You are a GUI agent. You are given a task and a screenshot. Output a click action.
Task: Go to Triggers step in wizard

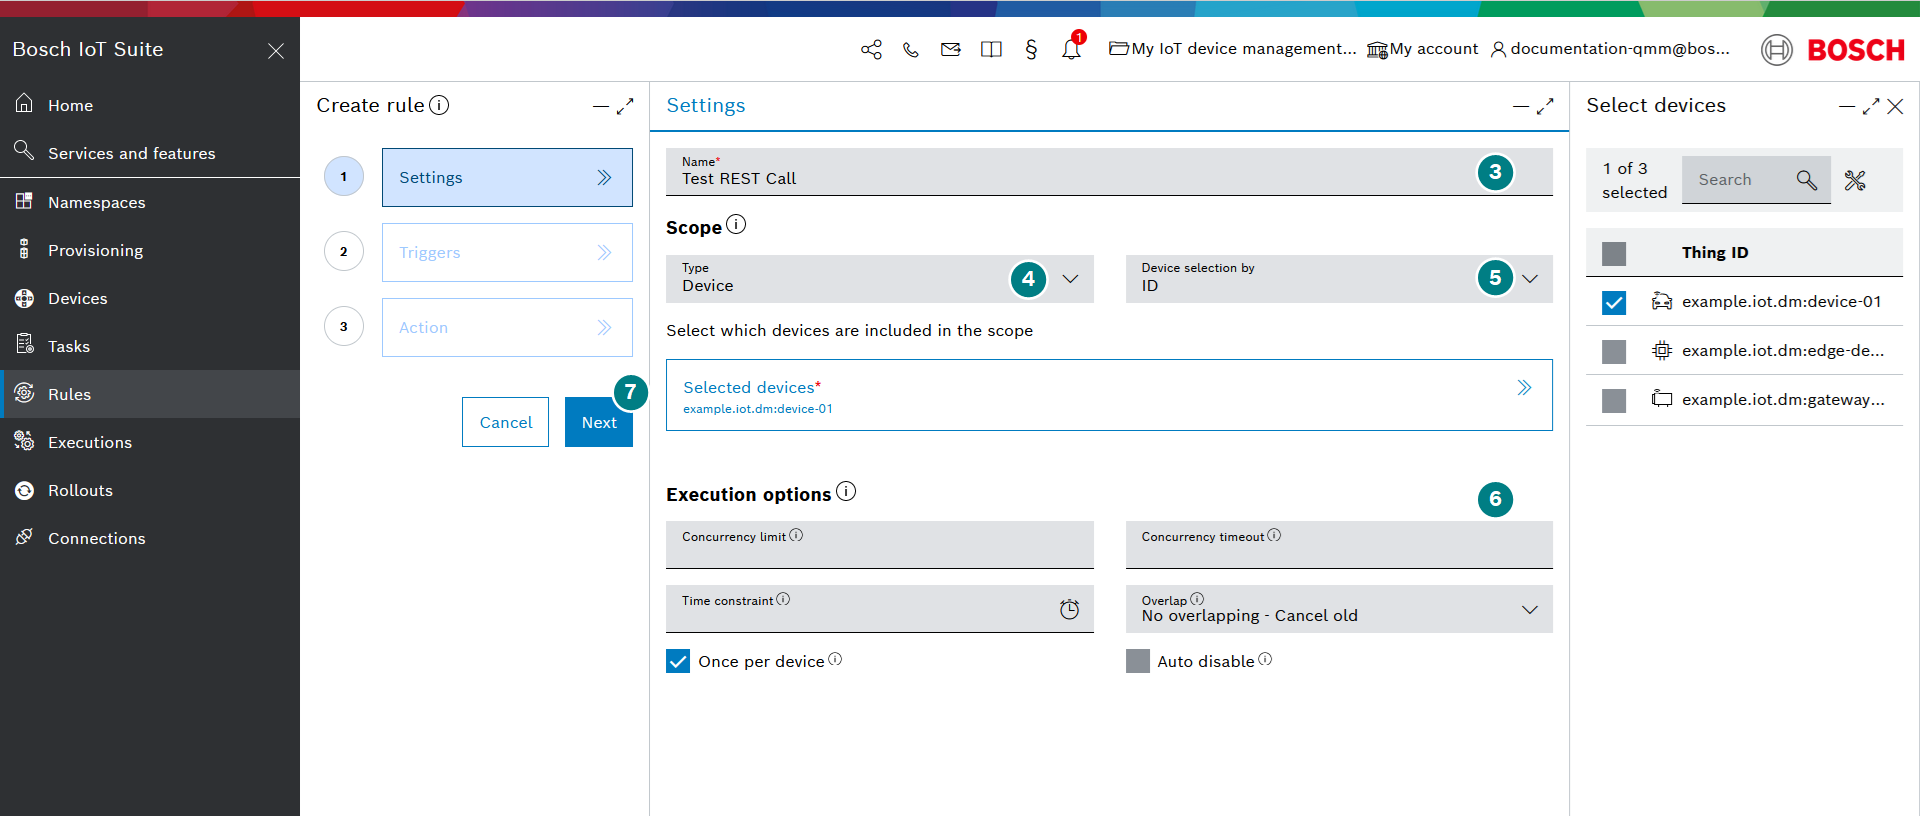coord(507,252)
